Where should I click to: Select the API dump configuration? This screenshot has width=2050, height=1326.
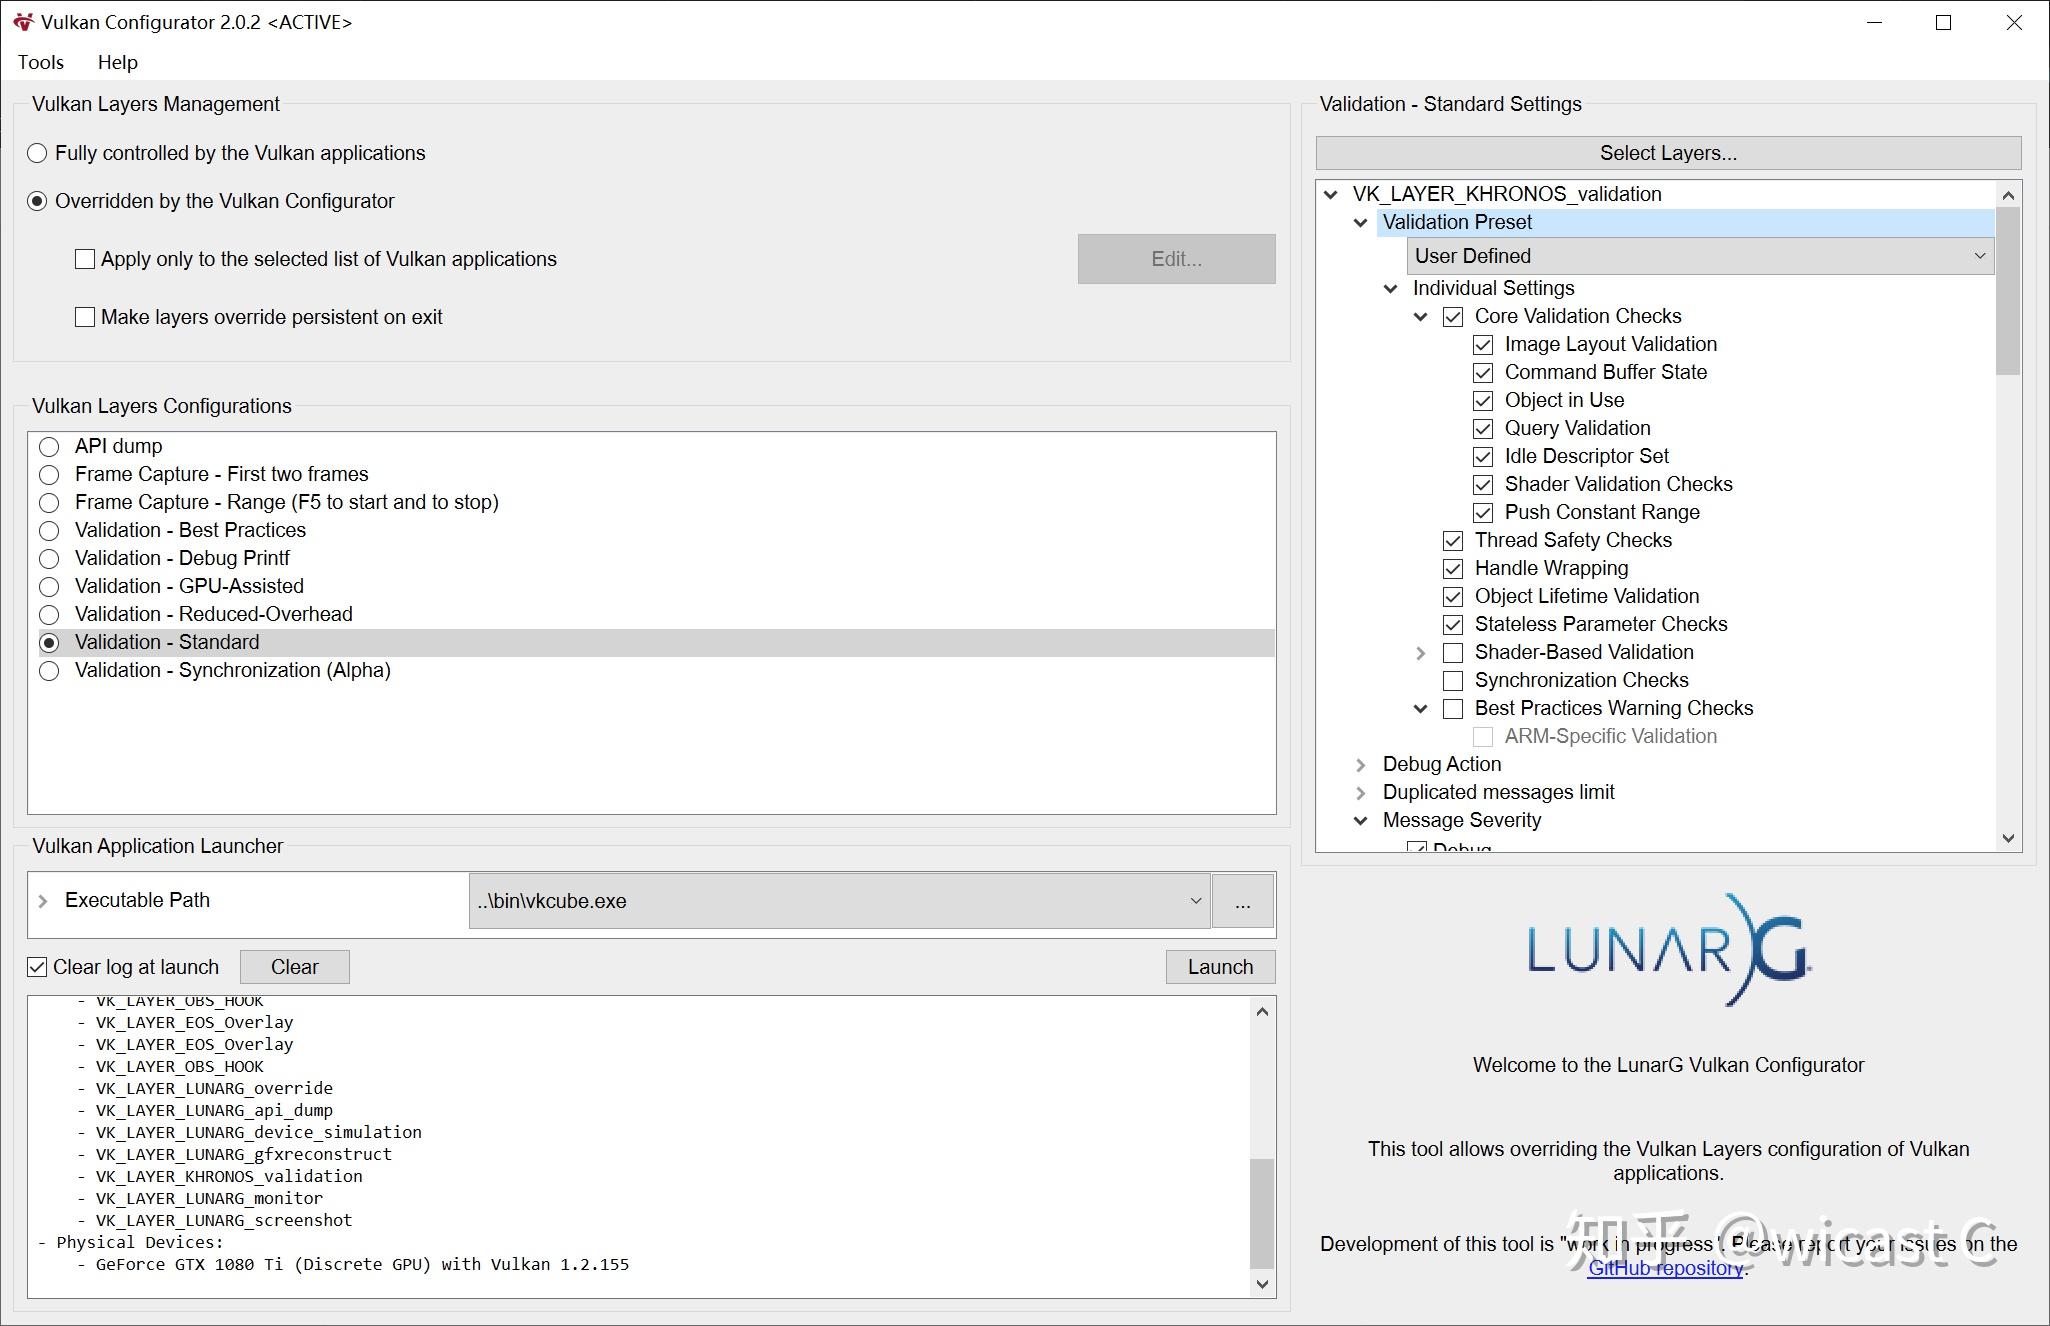click(x=49, y=447)
